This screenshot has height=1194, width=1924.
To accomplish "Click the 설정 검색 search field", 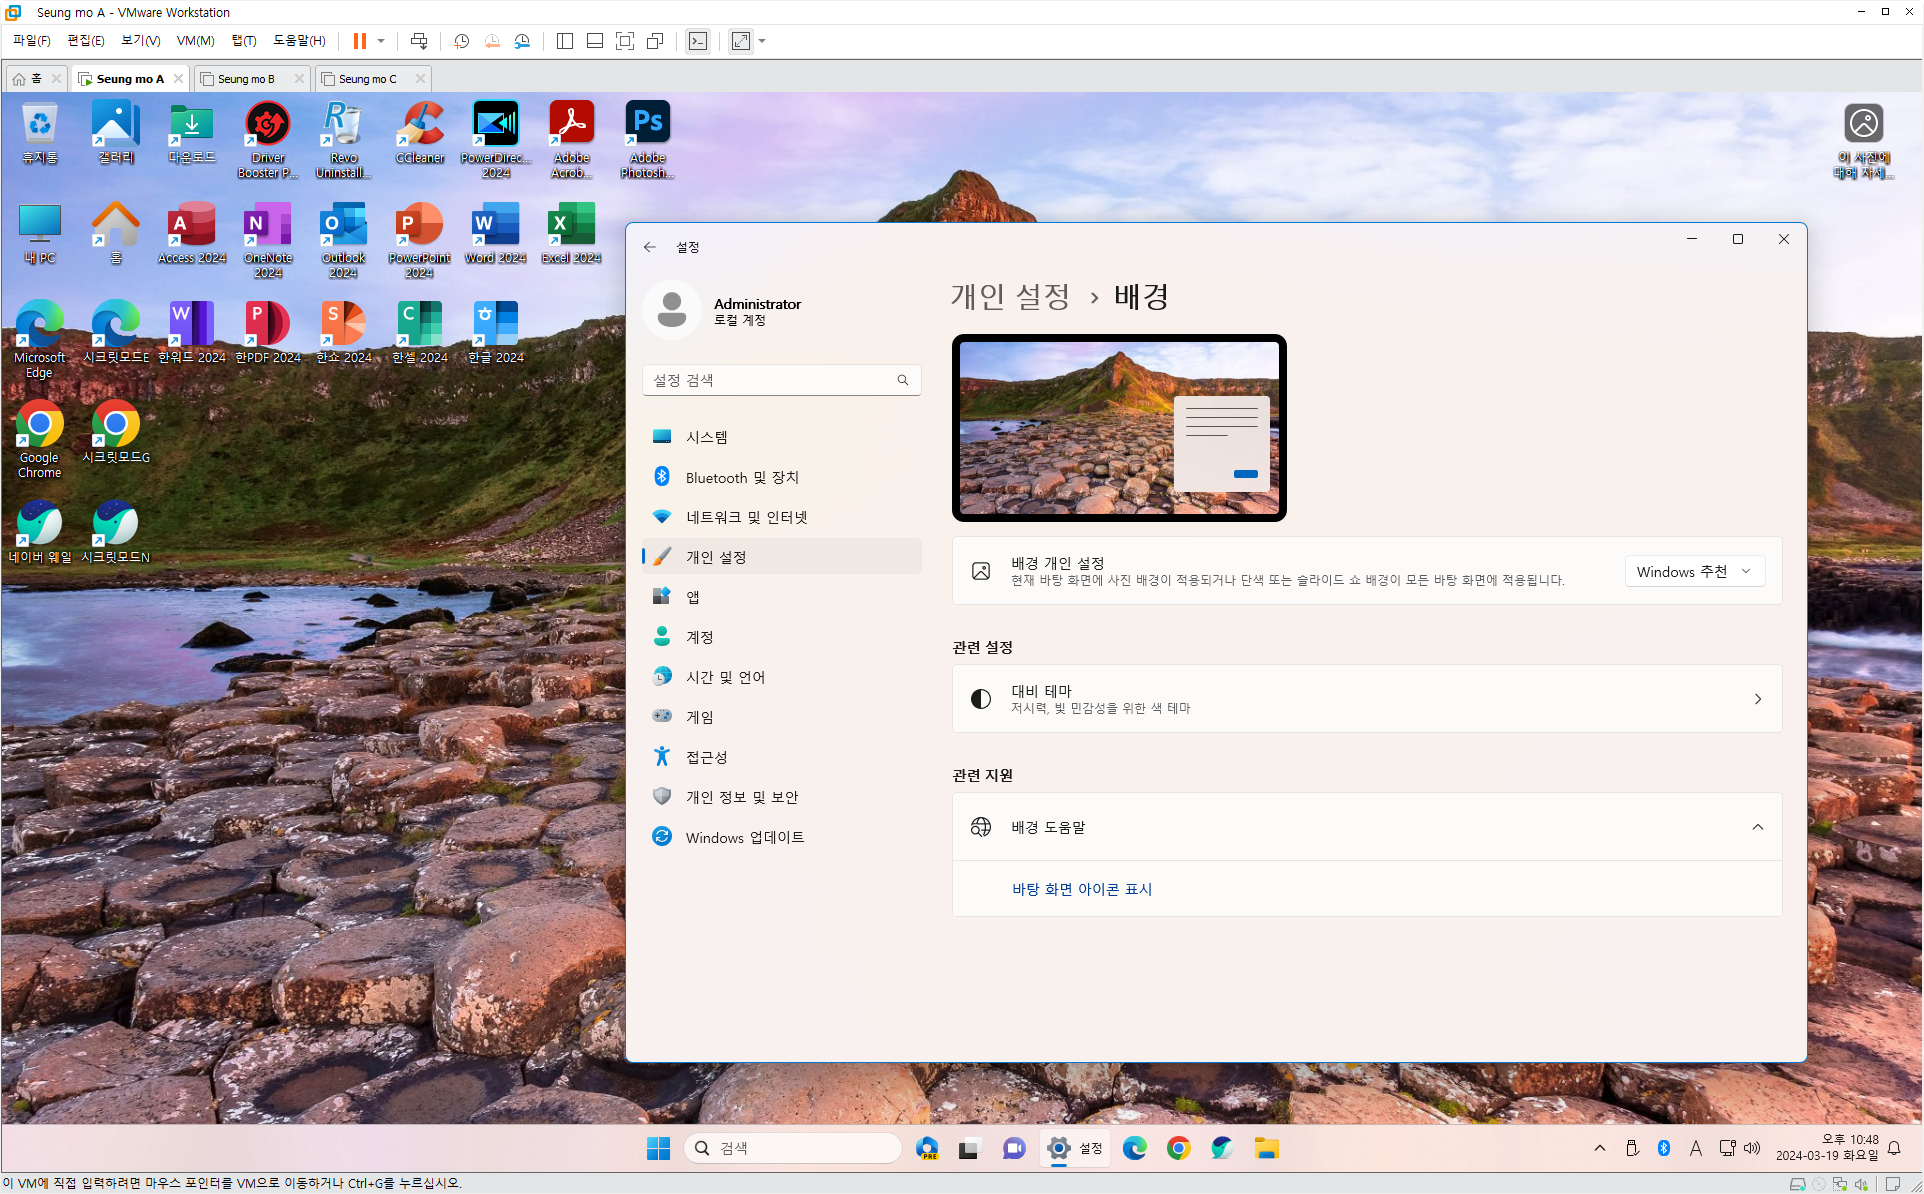I will coord(770,380).
